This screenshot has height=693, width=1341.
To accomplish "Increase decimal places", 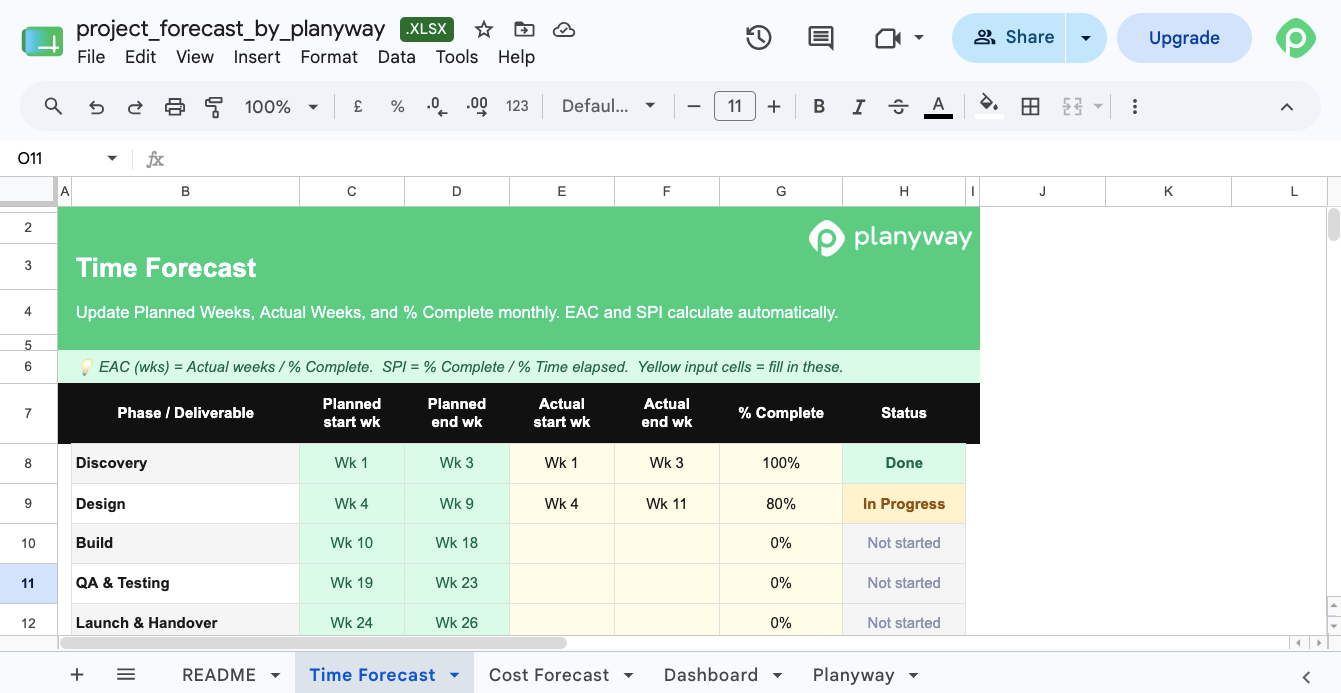I will (x=477, y=106).
